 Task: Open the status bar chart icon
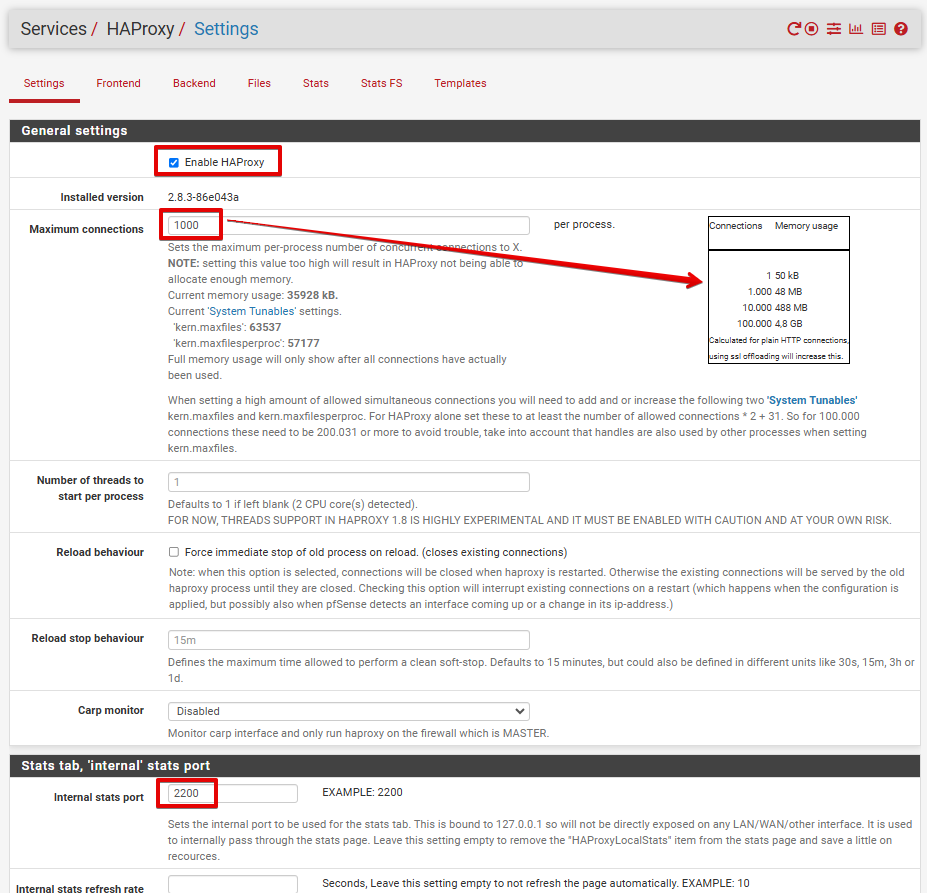pyautogui.click(x=856, y=29)
